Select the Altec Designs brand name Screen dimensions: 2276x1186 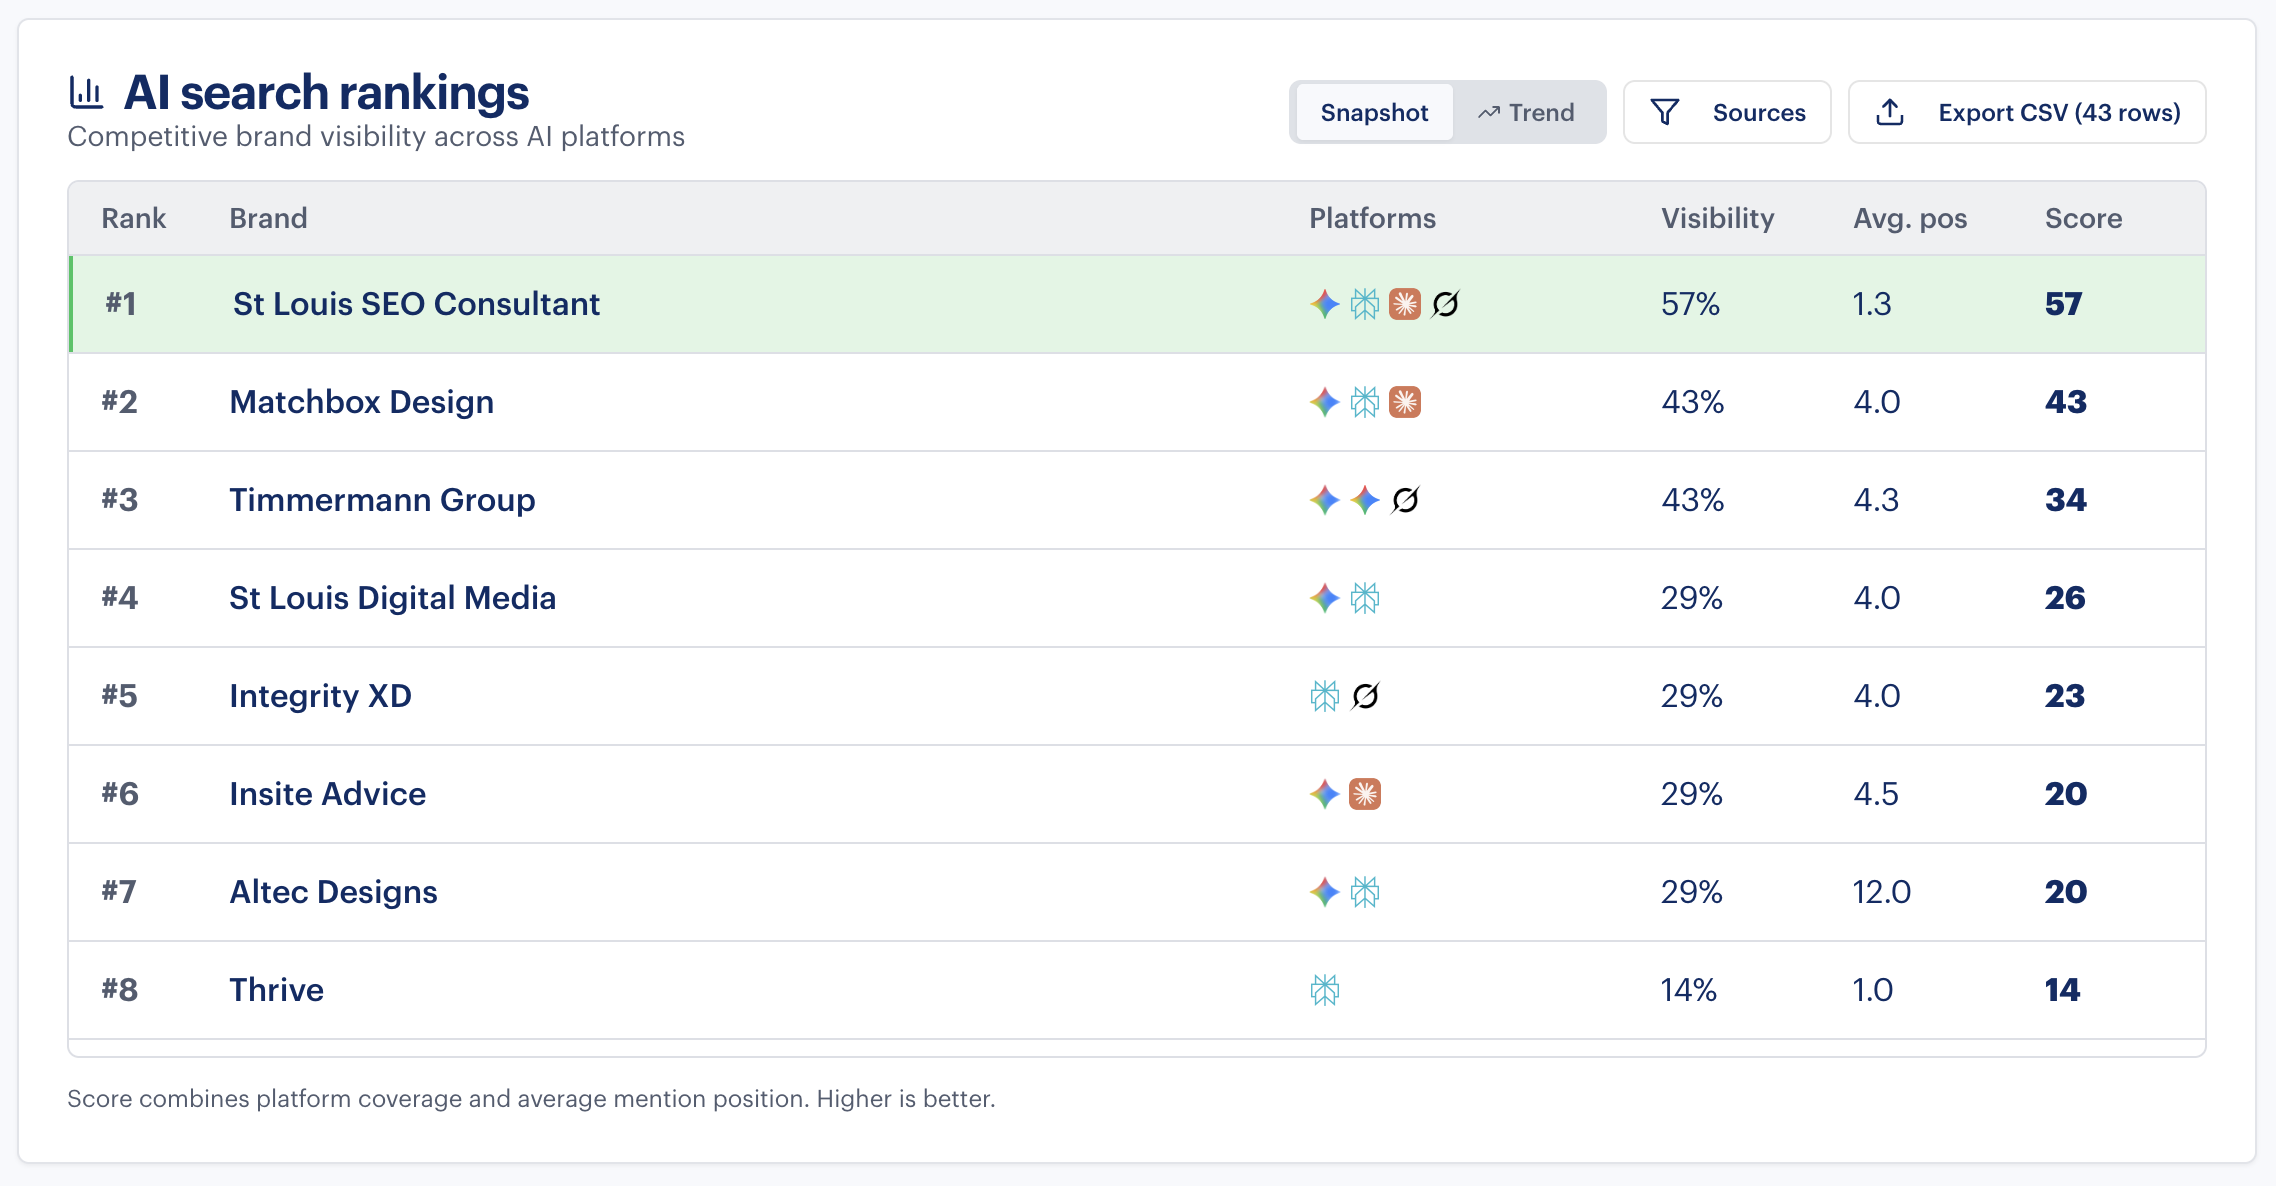pos(333,892)
